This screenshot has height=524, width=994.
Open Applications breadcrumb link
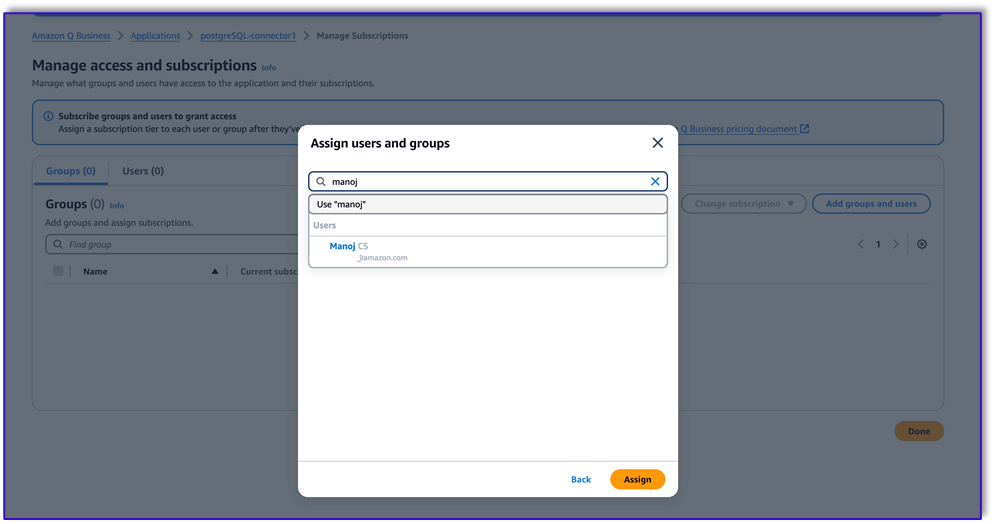[x=155, y=36]
